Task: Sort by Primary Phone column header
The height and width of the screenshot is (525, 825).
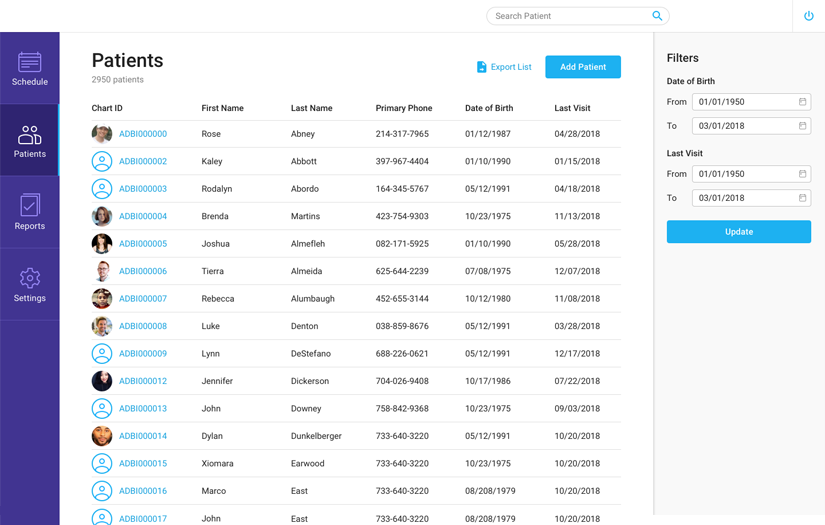Action: tap(404, 108)
